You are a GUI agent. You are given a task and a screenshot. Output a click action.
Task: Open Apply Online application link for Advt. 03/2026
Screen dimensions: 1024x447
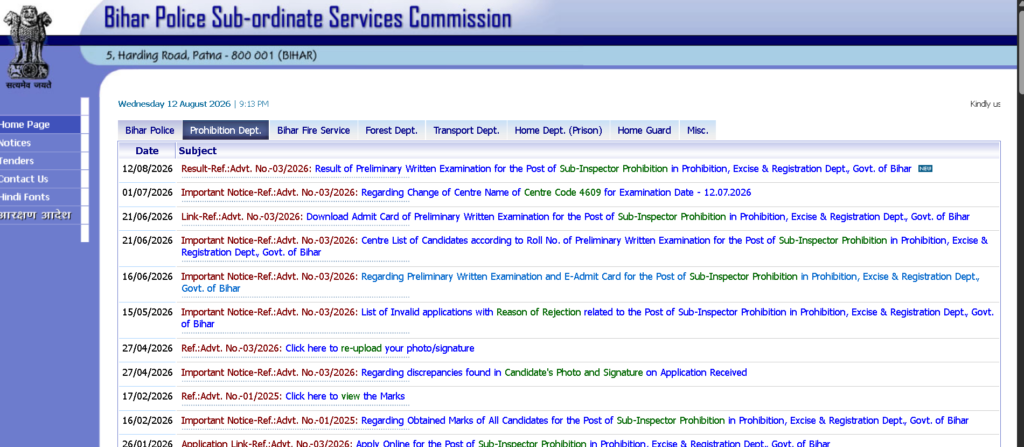(505, 444)
